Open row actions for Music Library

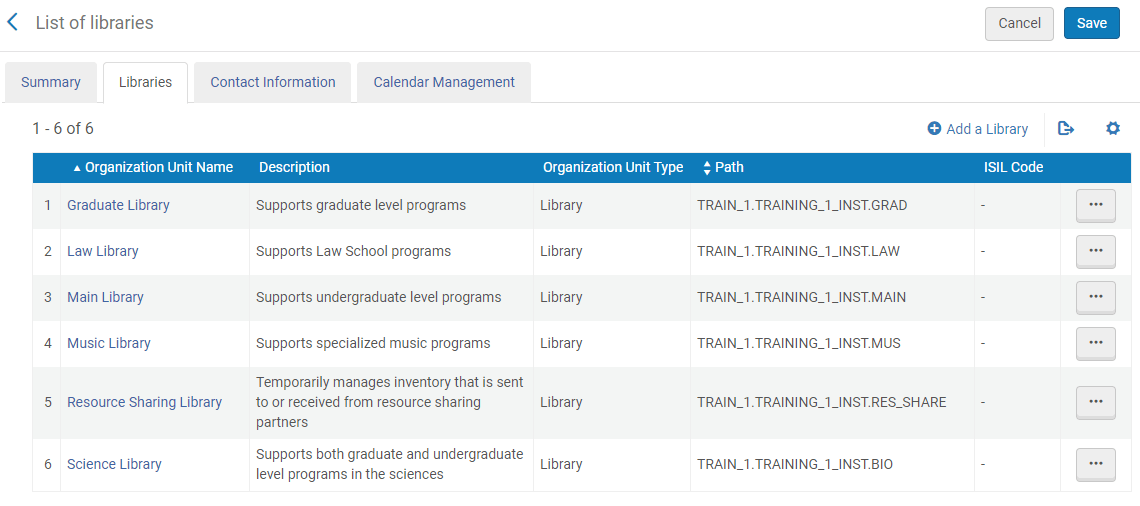(1096, 343)
